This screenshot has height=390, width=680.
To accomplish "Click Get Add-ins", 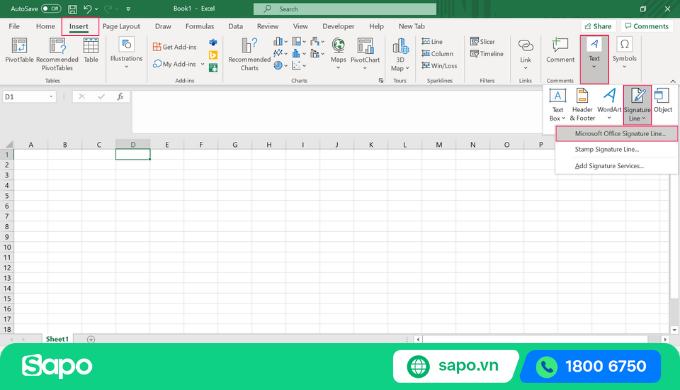I will click(175, 47).
